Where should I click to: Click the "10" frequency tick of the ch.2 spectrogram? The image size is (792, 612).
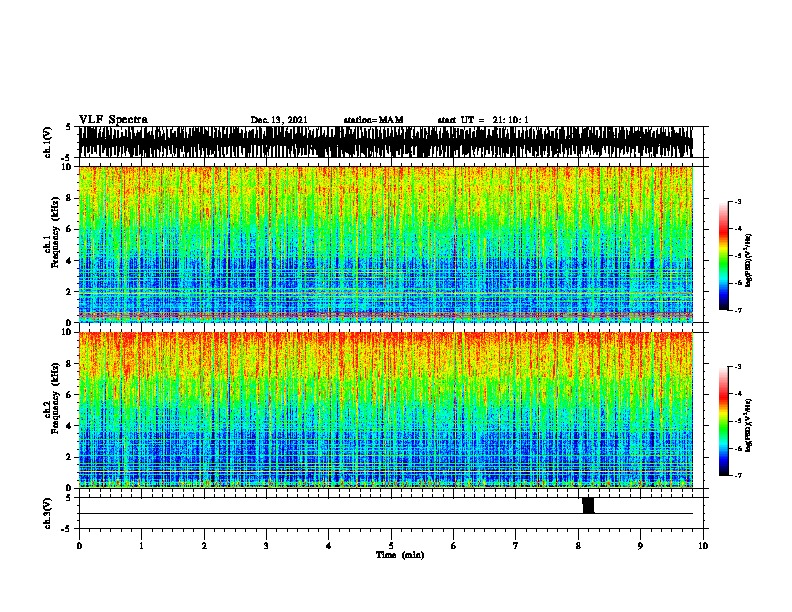point(68,332)
